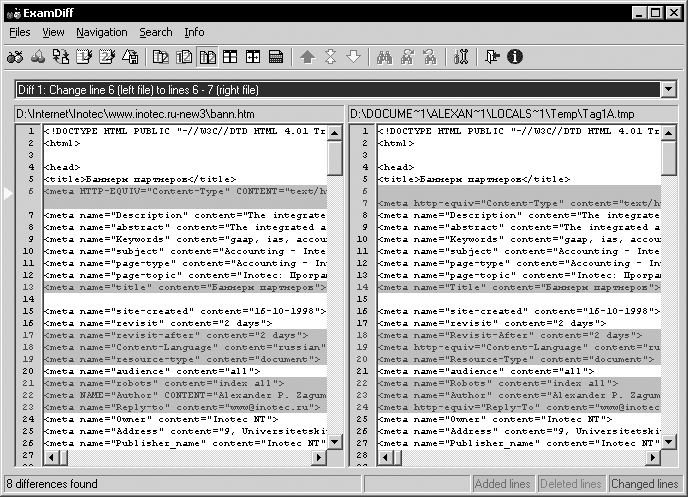The height and width of the screenshot is (497, 688).
Task: Click right pane vertical scrollbar thumb
Action: [668, 158]
